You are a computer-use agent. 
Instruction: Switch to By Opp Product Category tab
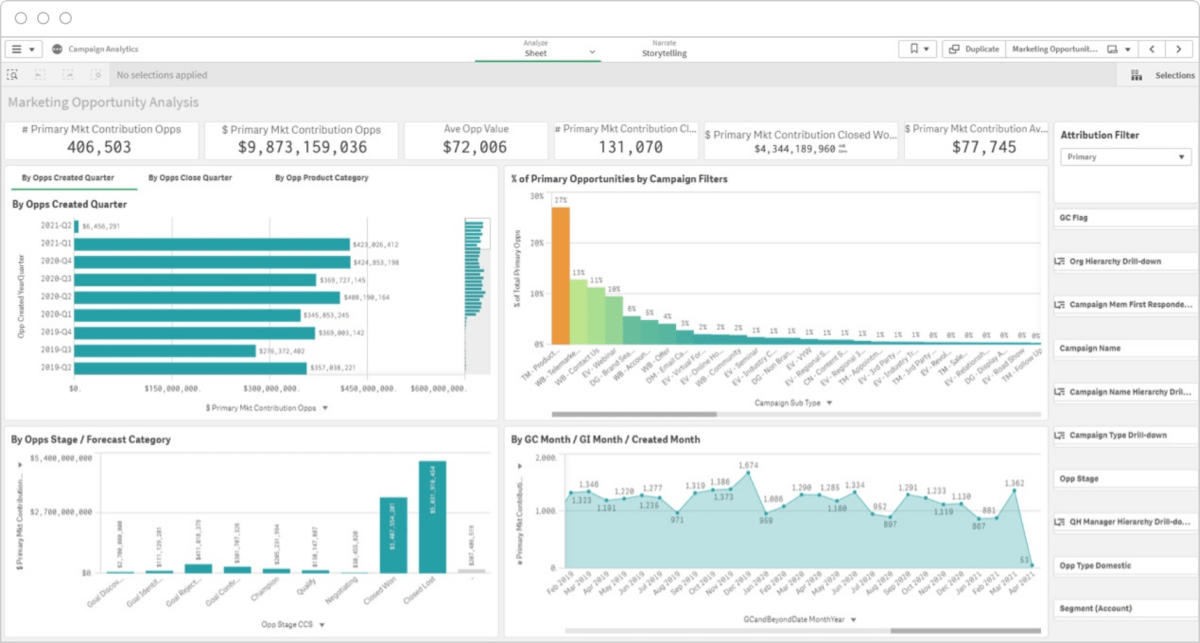[x=321, y=178]
